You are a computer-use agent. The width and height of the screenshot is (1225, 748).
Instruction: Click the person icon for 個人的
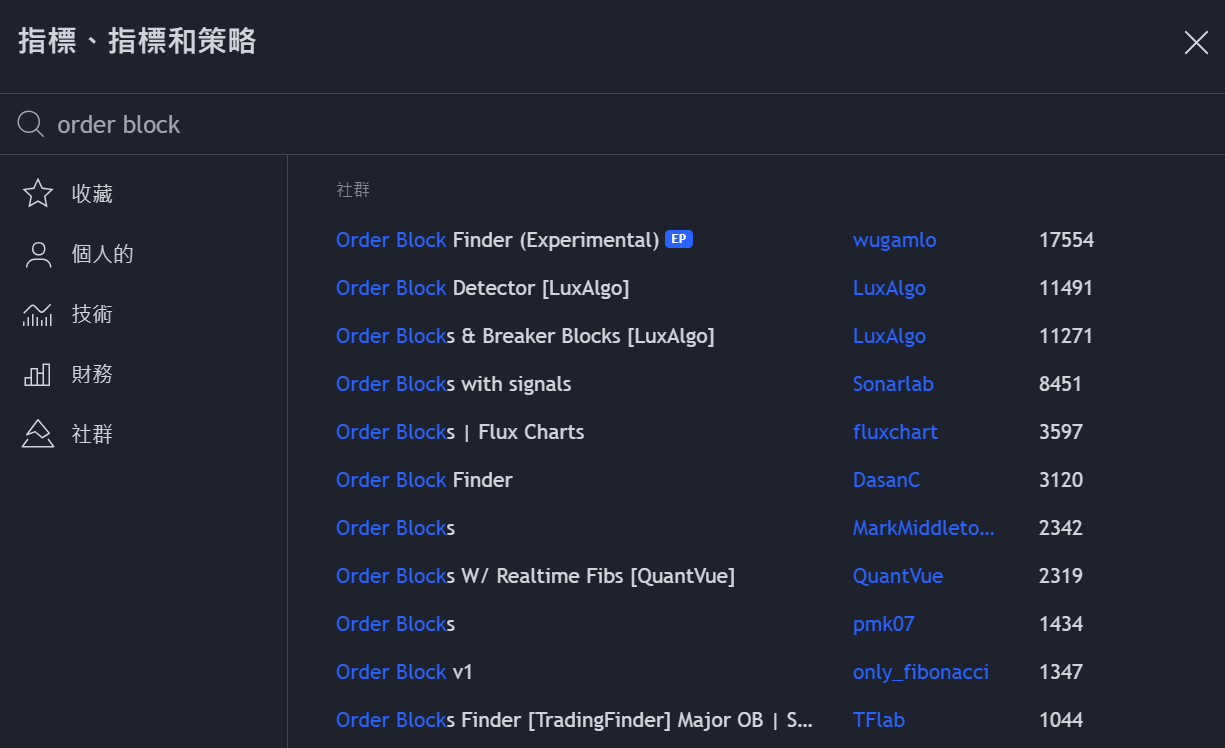coord(38,254)
